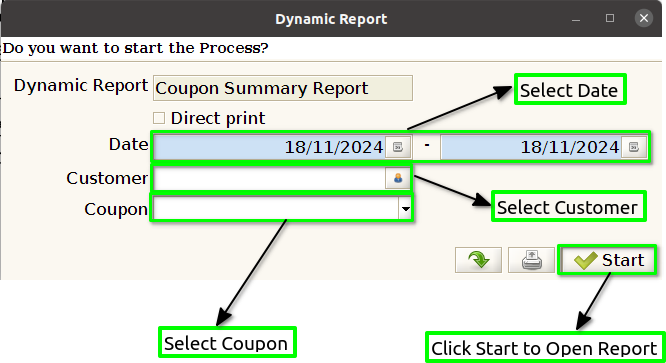The width and height of the screenshot is (666, 363).
Task: Minimize the Dynamic Report window
Action: (x=576, y=19)
